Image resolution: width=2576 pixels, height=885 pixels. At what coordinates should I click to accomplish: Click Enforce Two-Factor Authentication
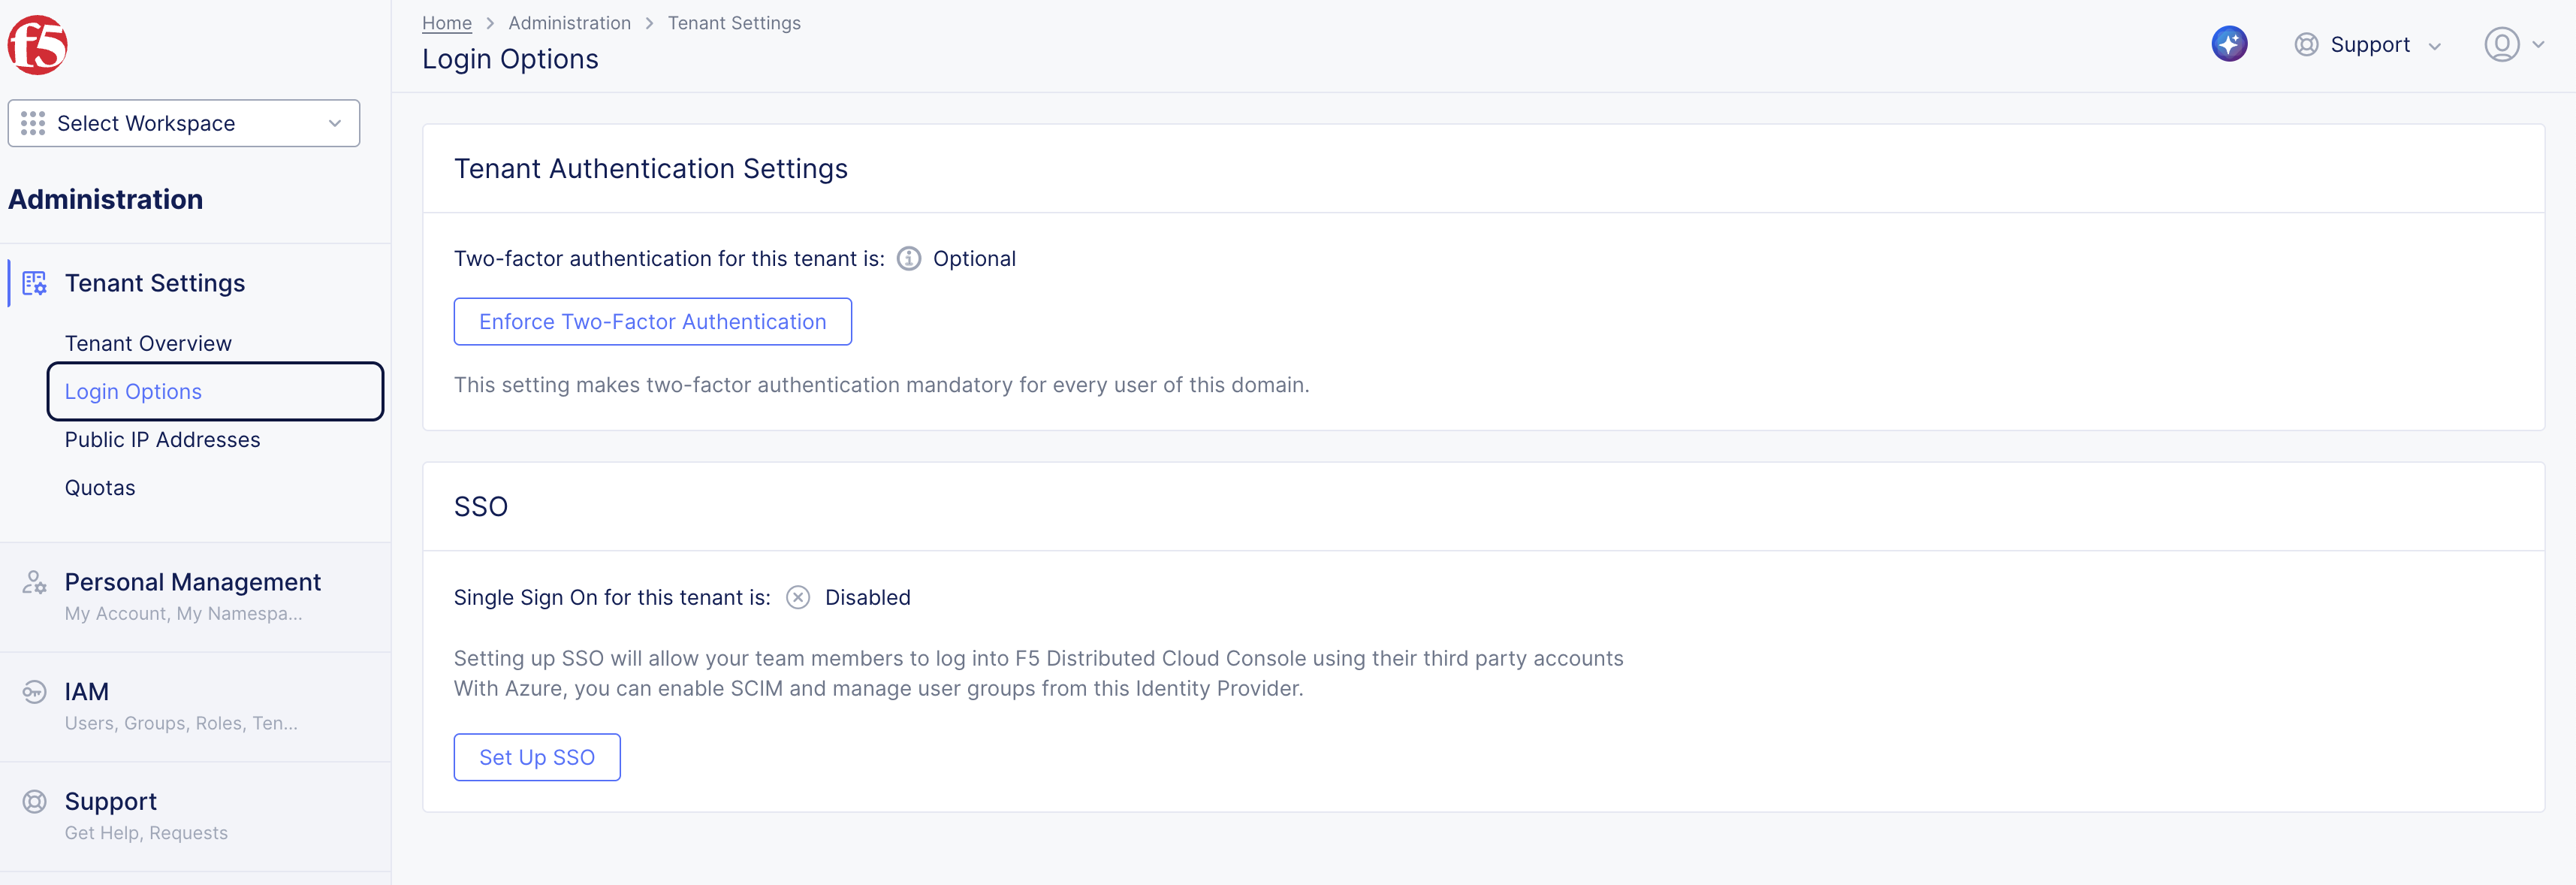pyautogui.click(x=652, y=321)
